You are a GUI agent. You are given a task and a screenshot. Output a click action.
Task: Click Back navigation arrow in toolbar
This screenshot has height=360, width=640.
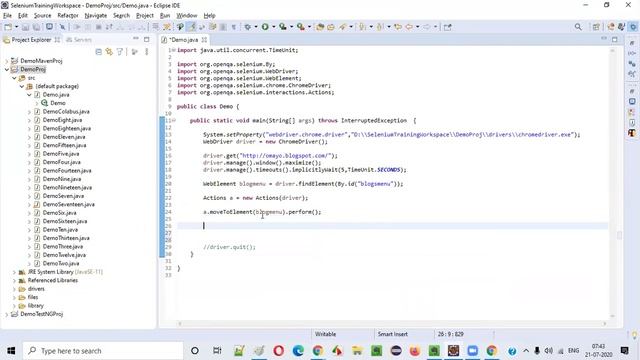pos(409,27)
